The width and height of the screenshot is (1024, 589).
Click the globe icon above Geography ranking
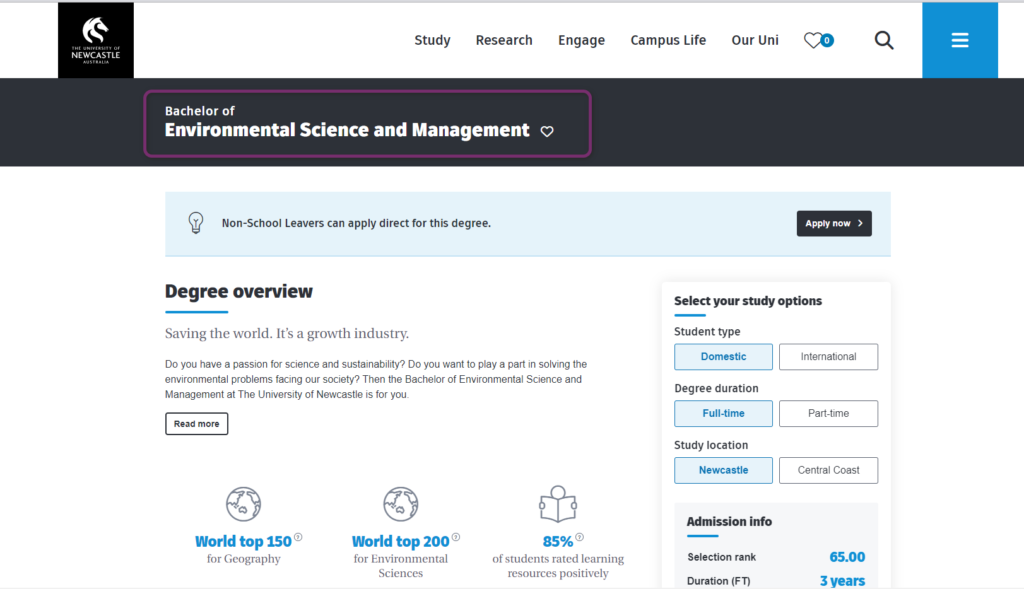[243, 504]
